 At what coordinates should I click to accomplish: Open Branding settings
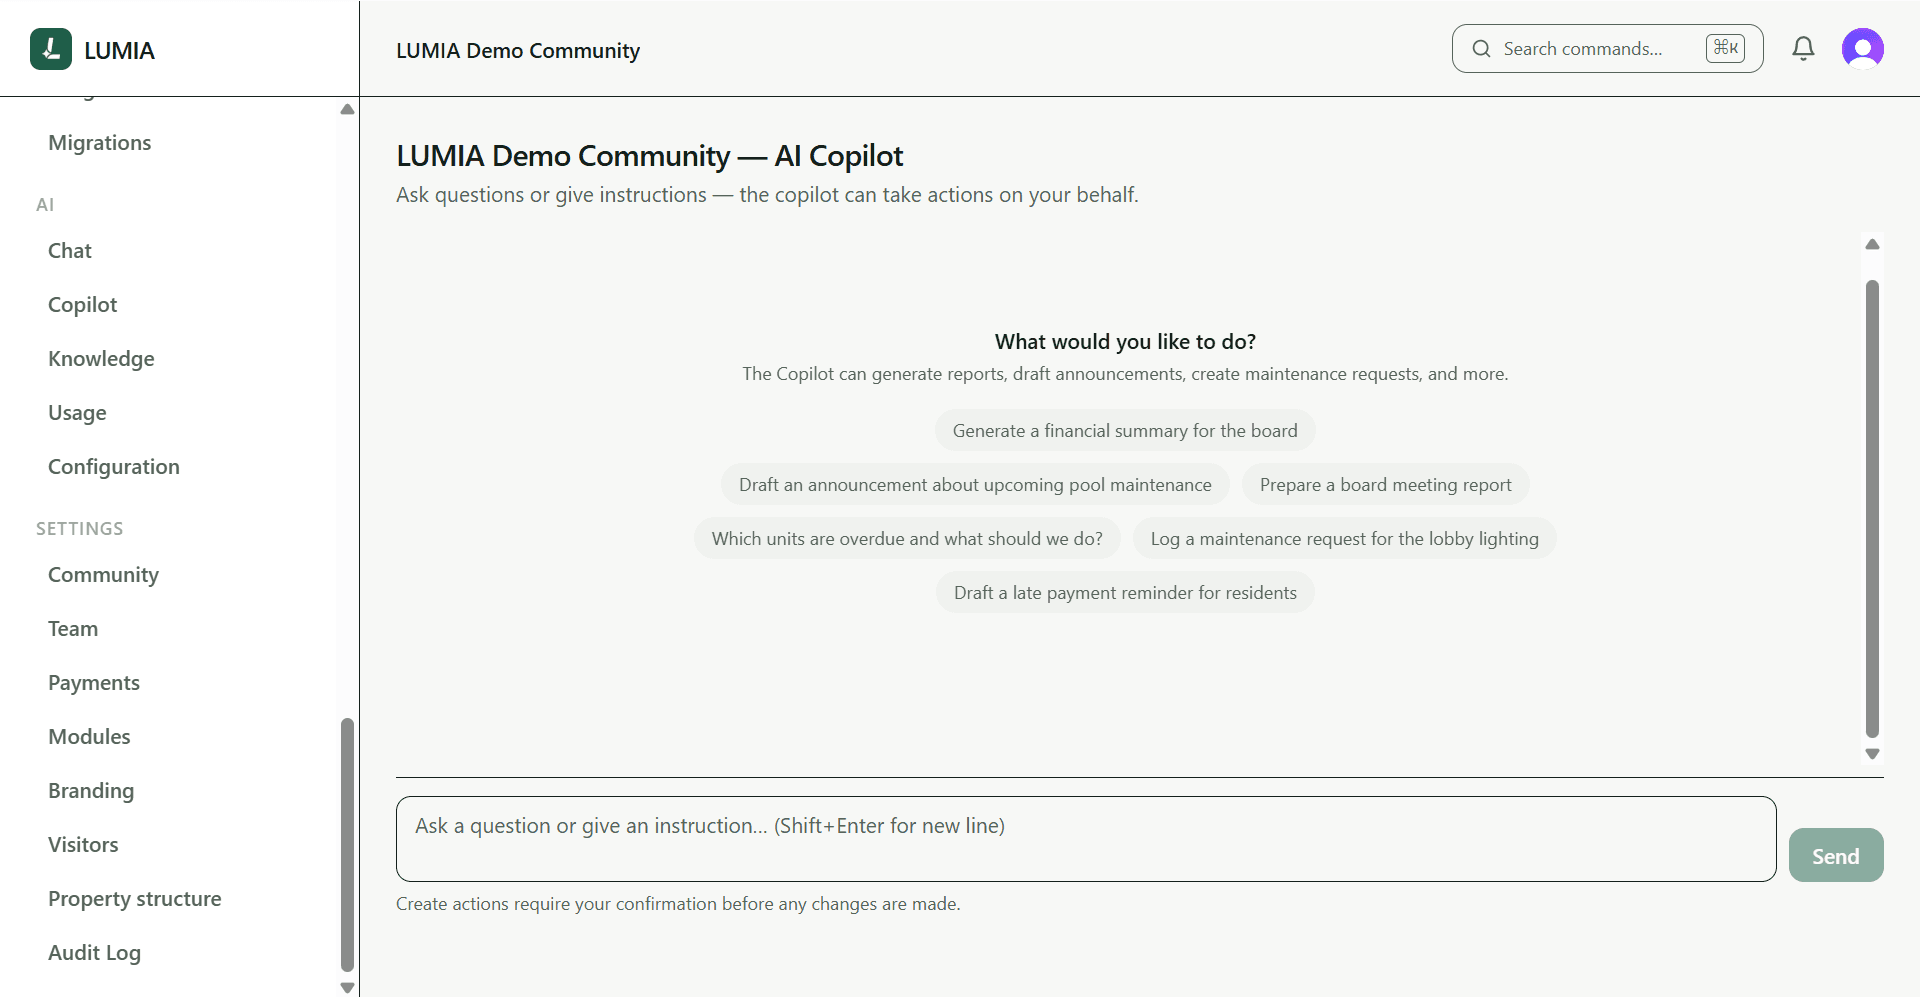[x=91, y=791]
